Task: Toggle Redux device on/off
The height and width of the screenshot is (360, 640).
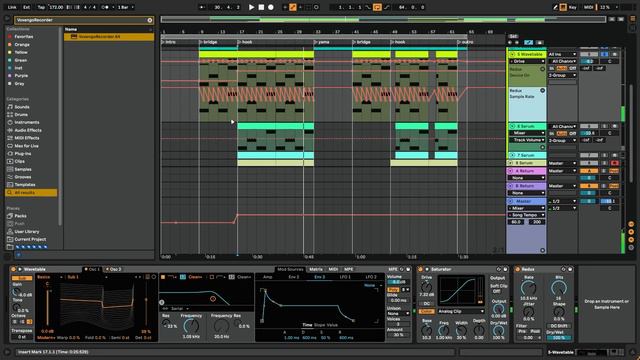Action: (518, 269)
